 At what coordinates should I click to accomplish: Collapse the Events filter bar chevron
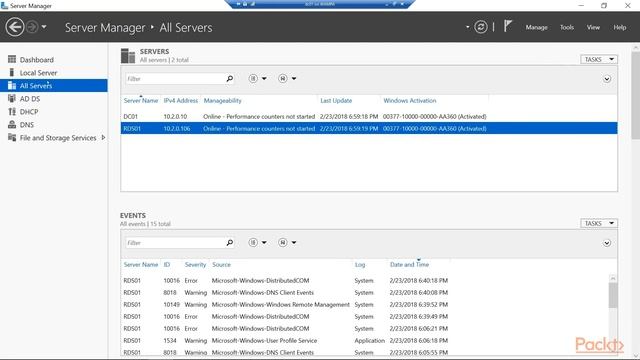pyautogui.click(x=607, y=243)
